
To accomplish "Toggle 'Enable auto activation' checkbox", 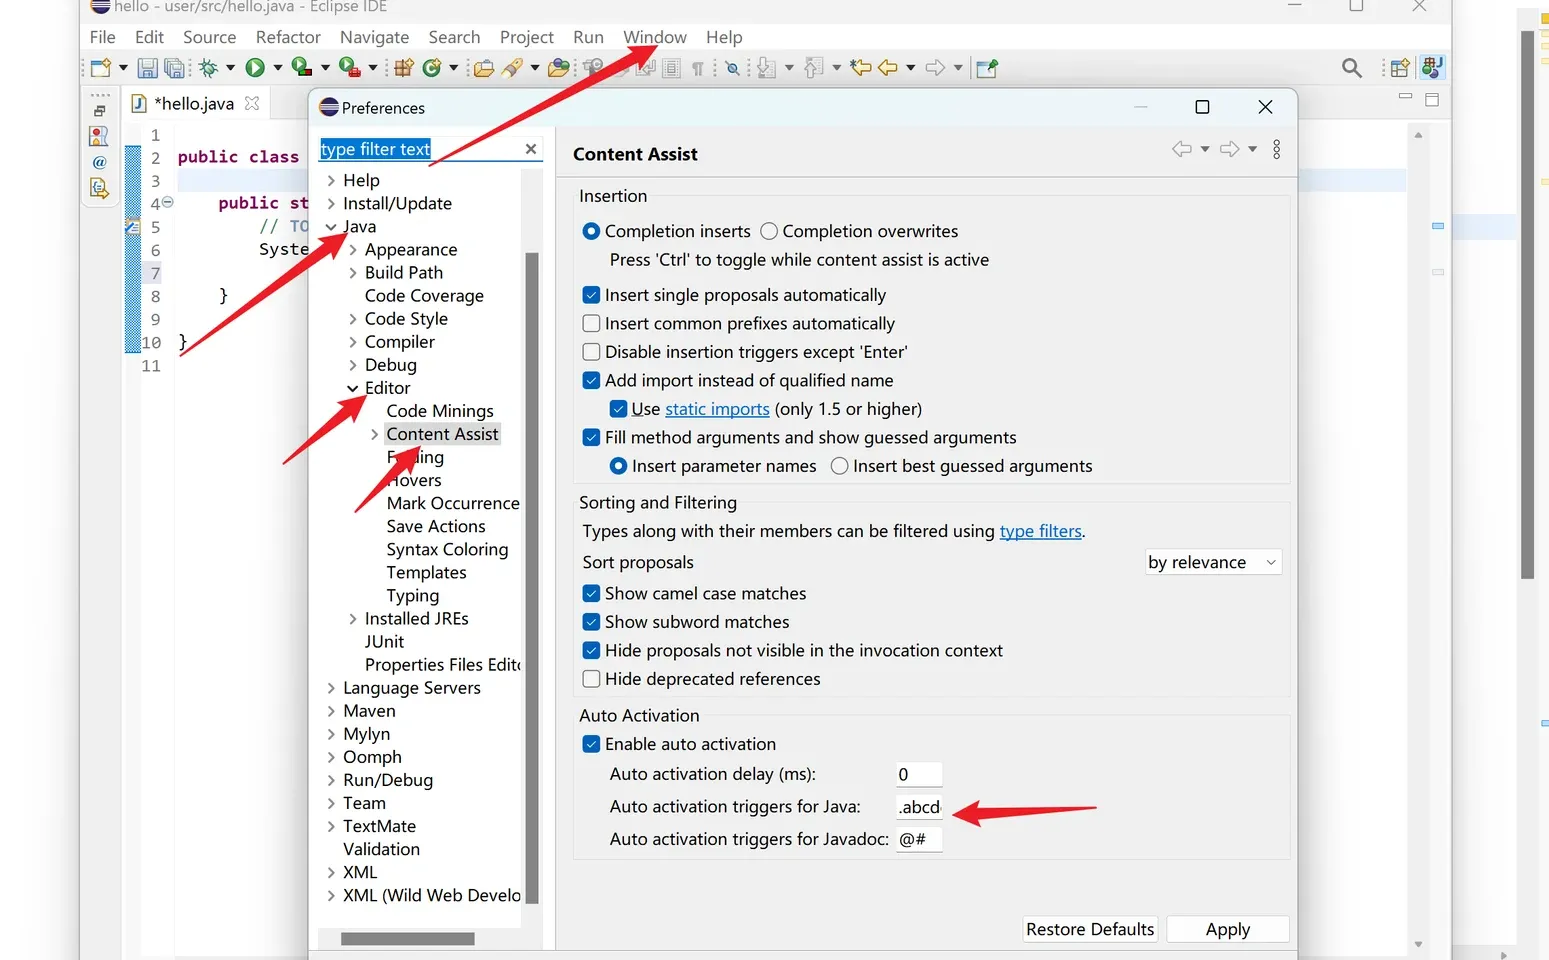I will pyautogui.click(x=591, y=744).
